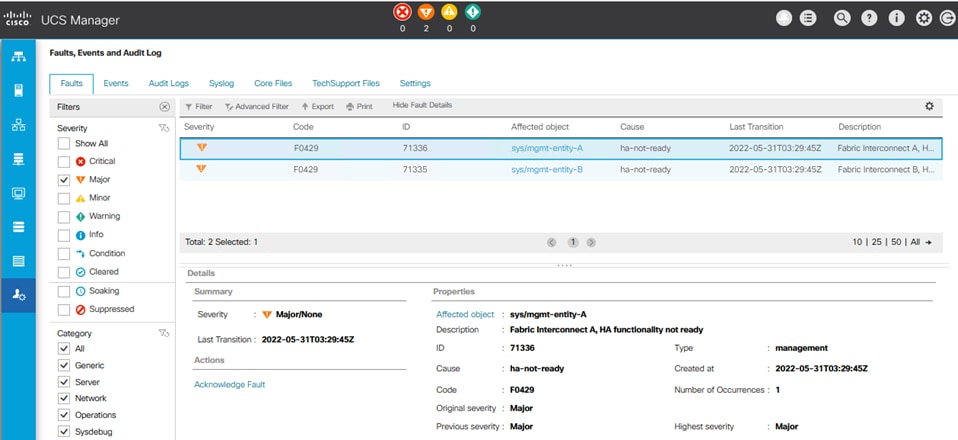The width and height of the screenshot is (958, 440).
Task: Check the Warning severity box
Action: pyautogui.click(x=64, y=217)
